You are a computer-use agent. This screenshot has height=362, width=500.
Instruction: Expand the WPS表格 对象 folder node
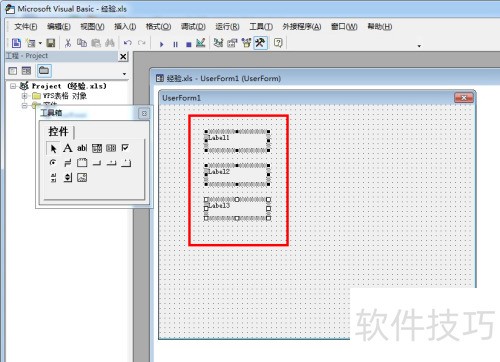tap(24, 96)
